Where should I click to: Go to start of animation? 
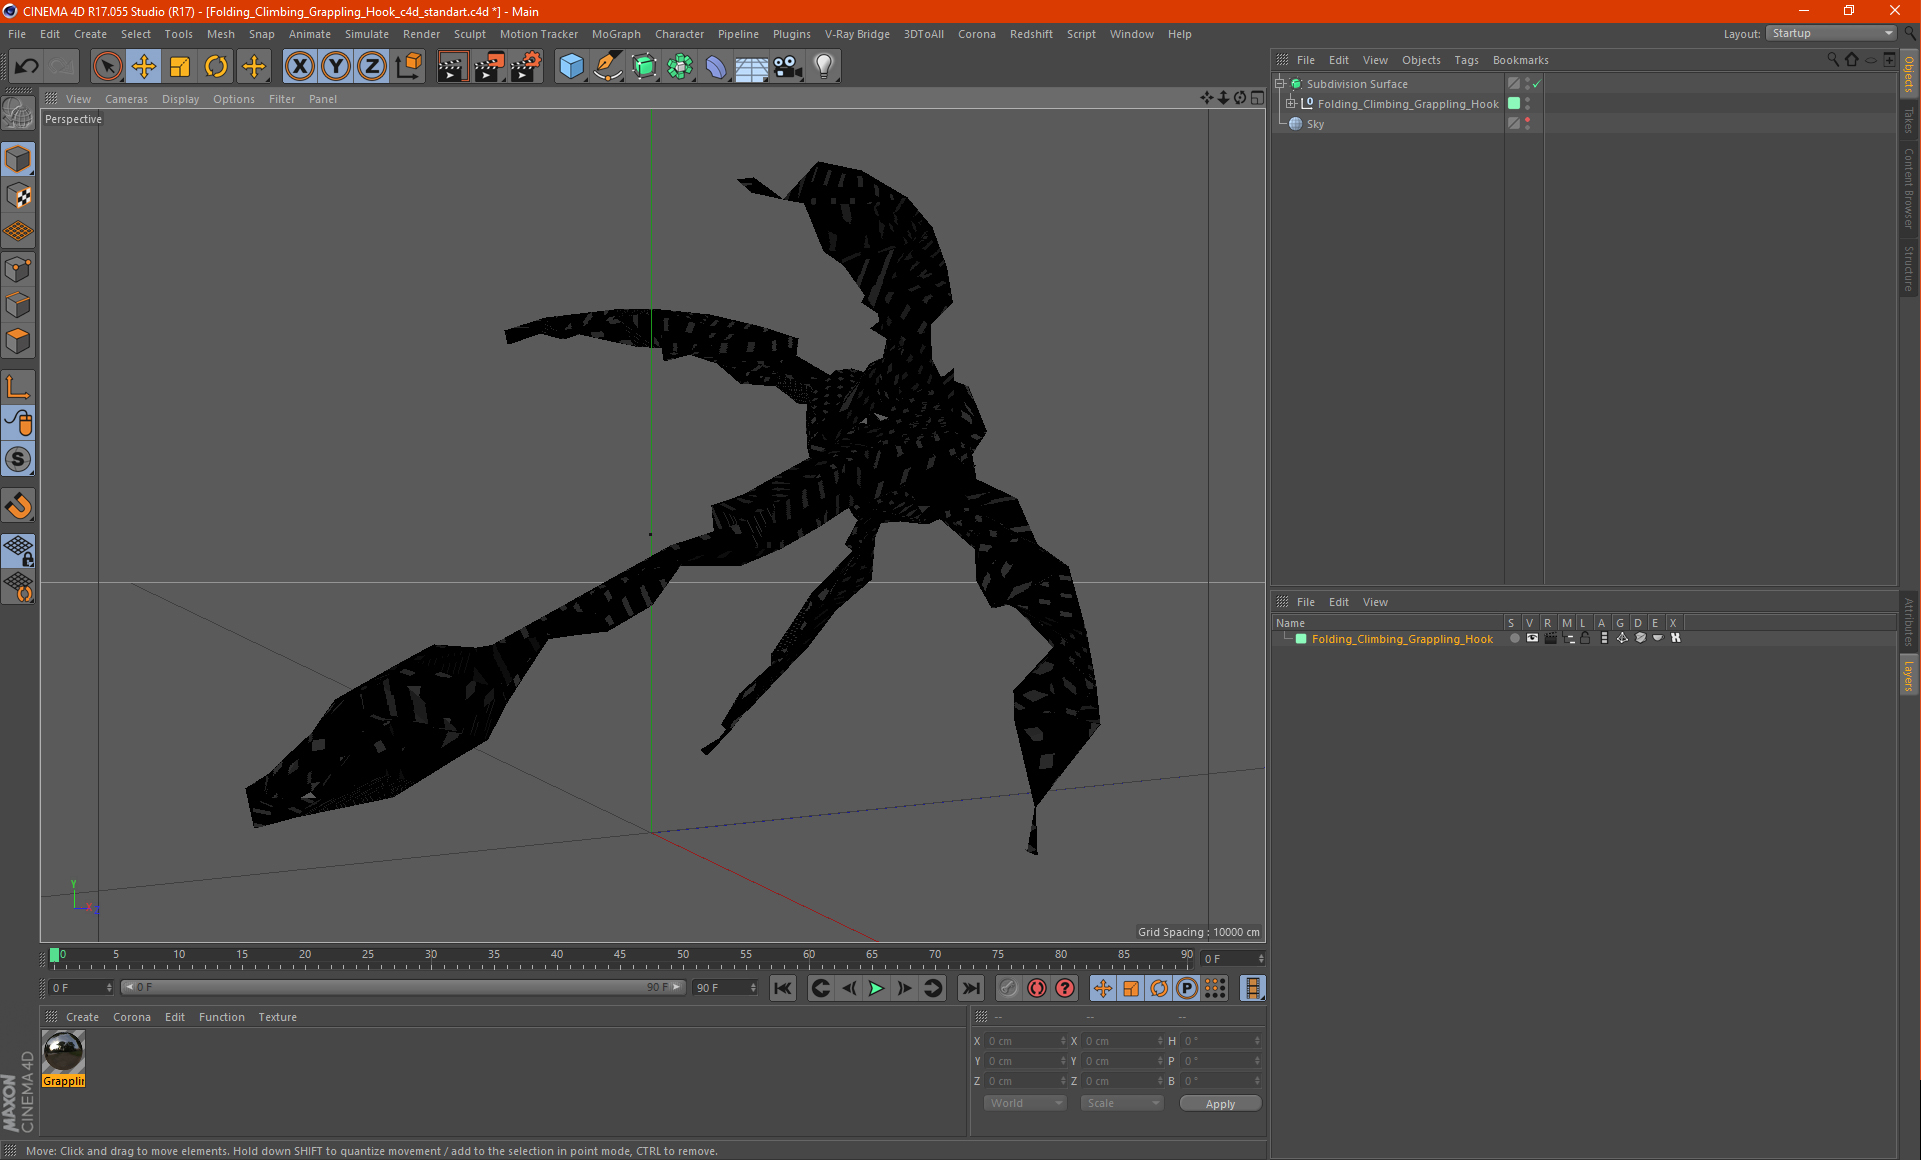(783, 989)
